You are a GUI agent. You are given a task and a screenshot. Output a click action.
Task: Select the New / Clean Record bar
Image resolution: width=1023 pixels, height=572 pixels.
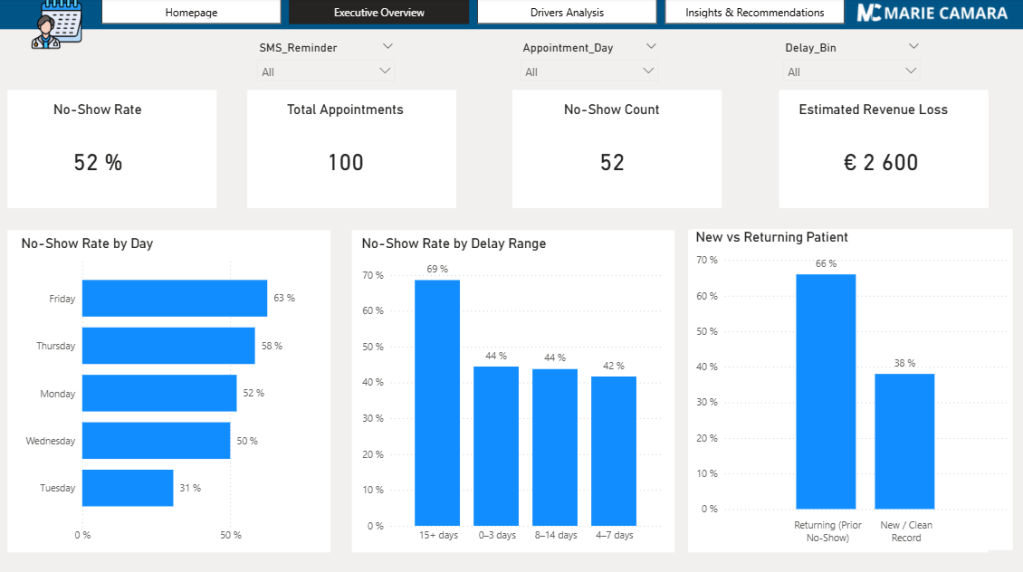(x=904, y=441)
